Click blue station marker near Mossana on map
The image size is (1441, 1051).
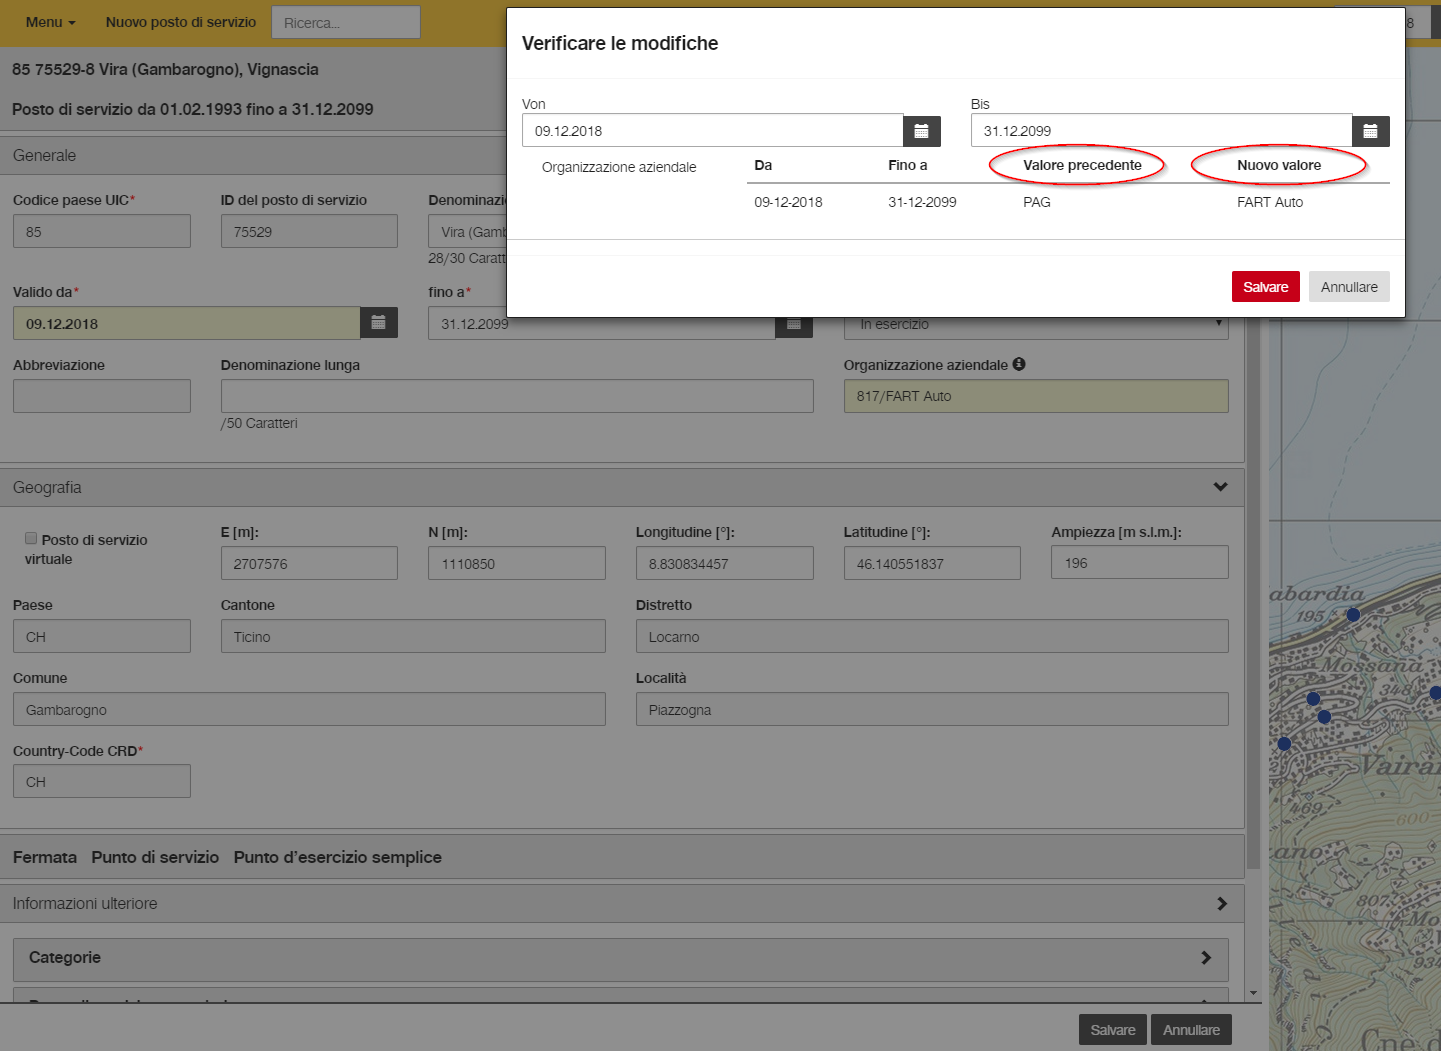tap(1313, 699)
